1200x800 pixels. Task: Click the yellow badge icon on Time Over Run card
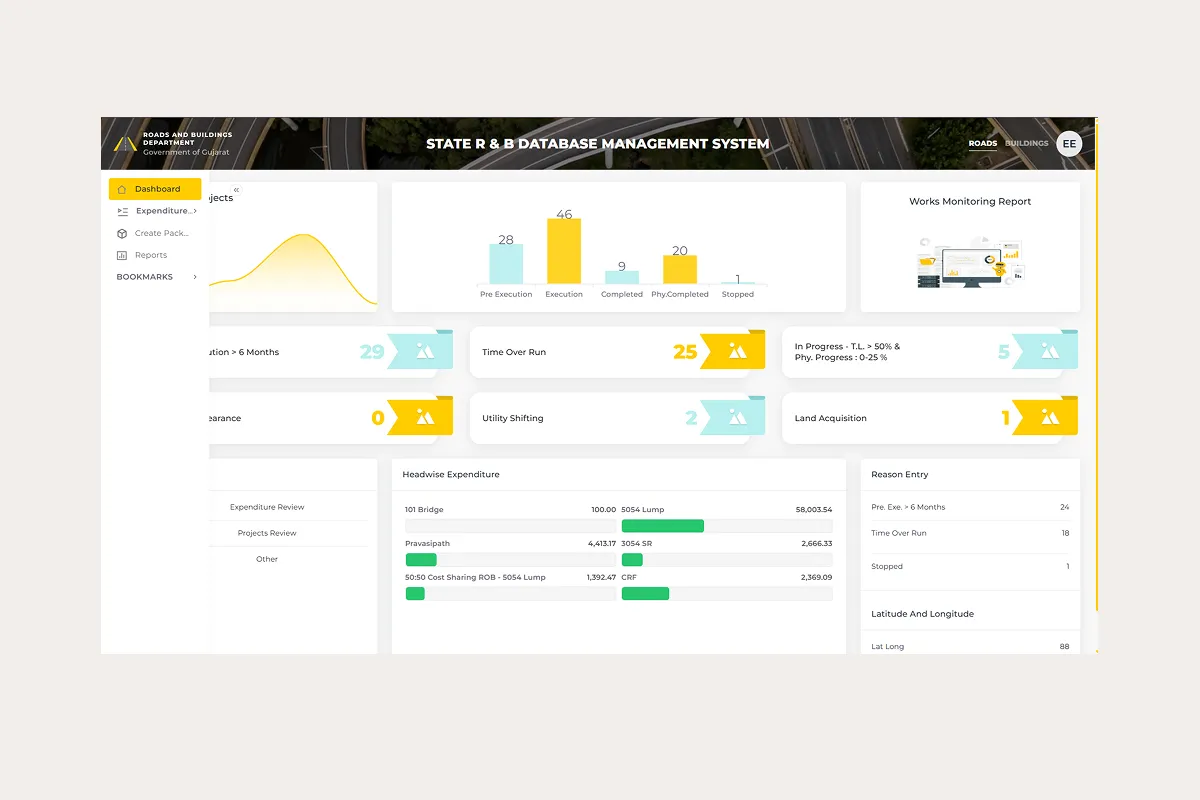click(x=736, y=350)
